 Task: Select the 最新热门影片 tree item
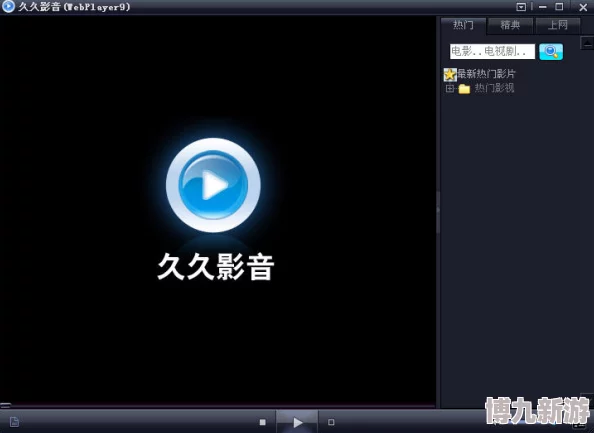click(x=486, y=74)
